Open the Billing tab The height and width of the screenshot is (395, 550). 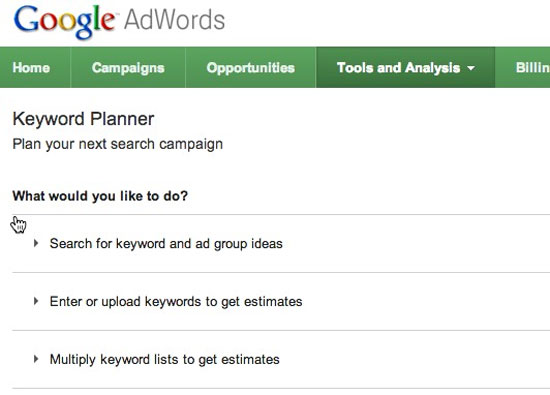(523, 67)
